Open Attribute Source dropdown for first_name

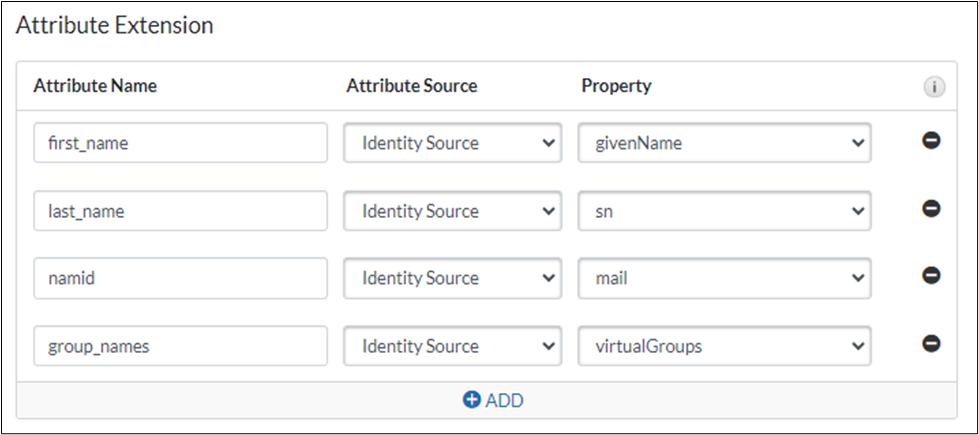451,143
